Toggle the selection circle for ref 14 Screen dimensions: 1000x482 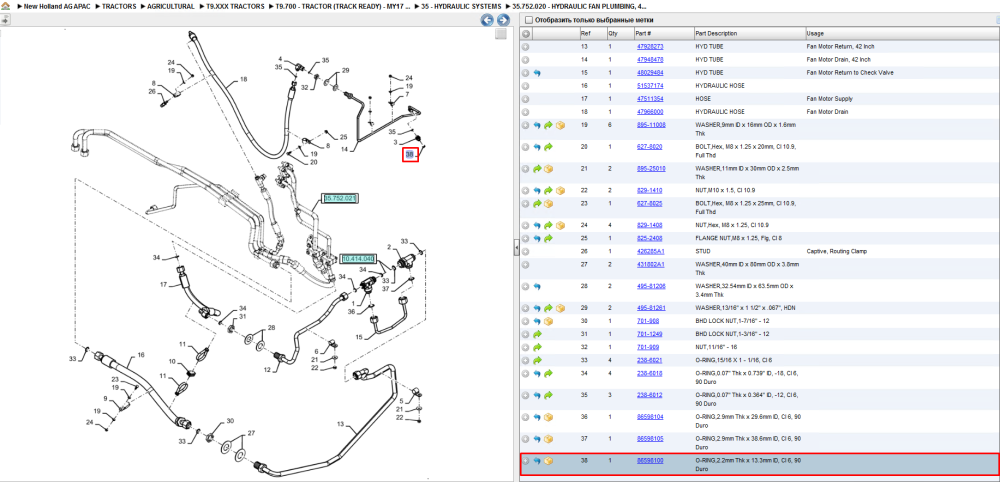tap(526, 59)
